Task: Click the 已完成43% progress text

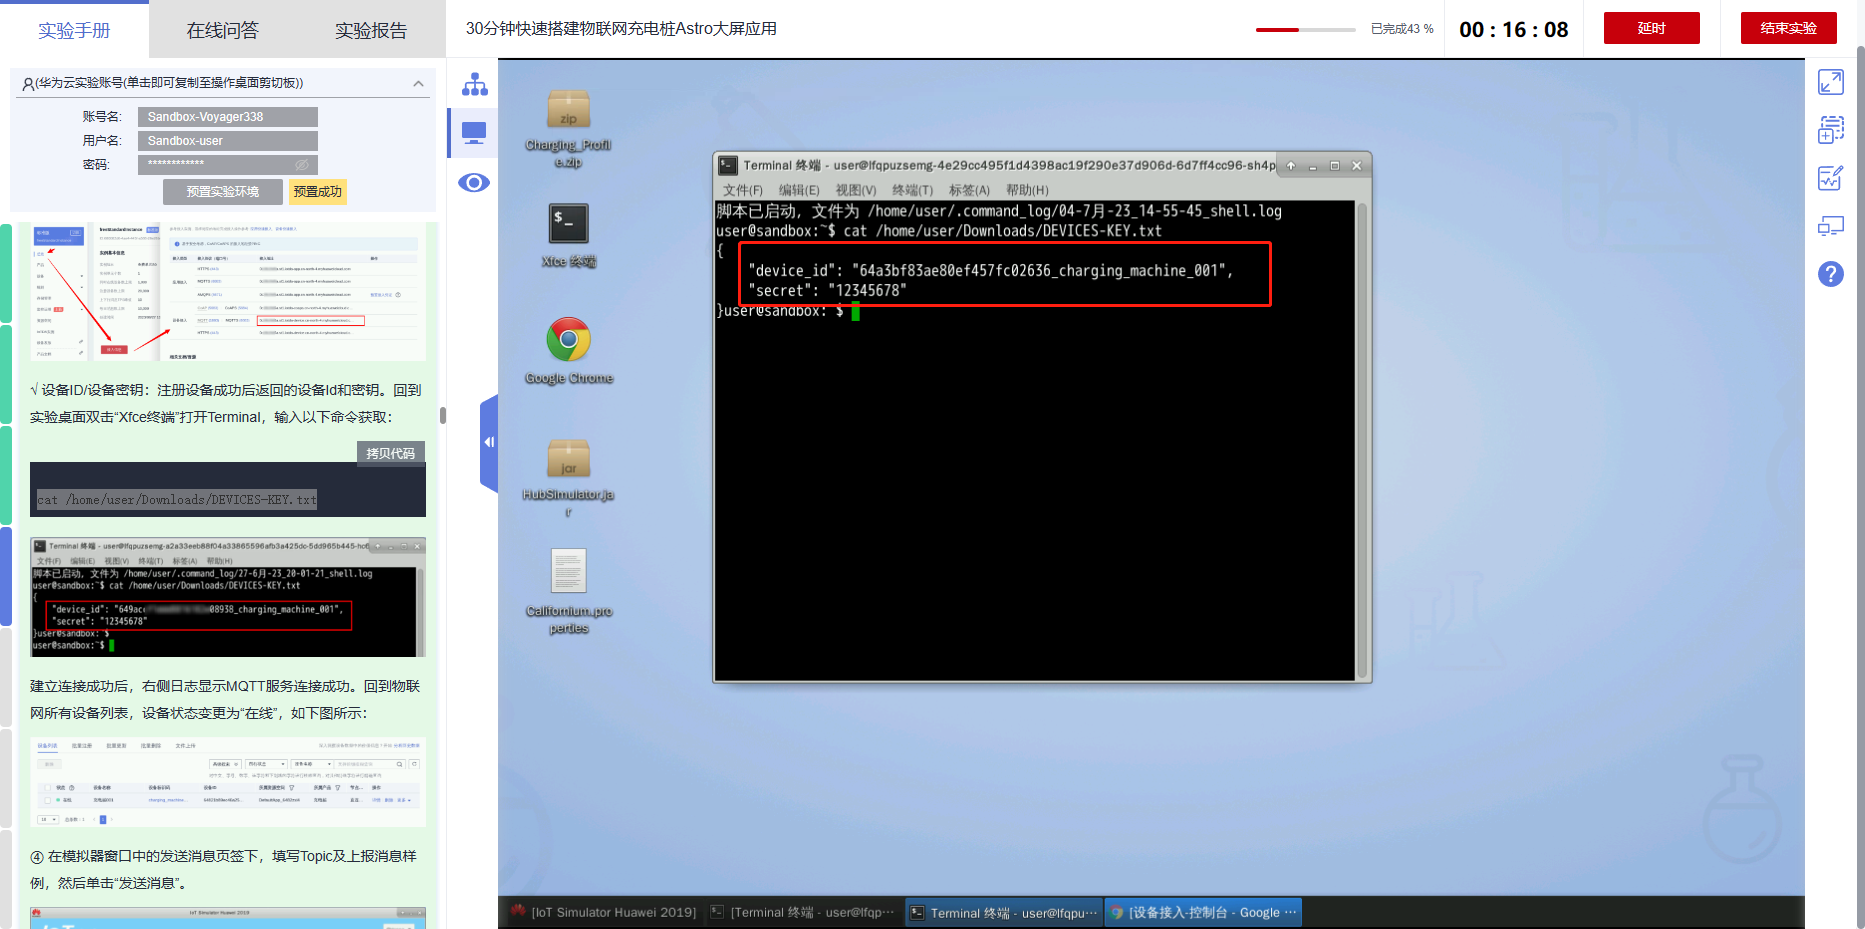Action: click(1402, 29)
